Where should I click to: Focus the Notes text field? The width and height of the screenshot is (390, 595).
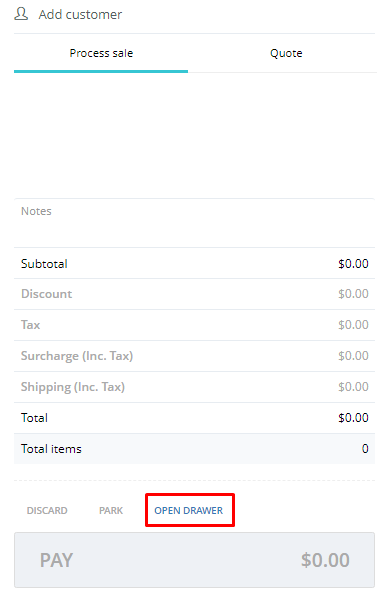pyautogui.click(x=194, y=222)
